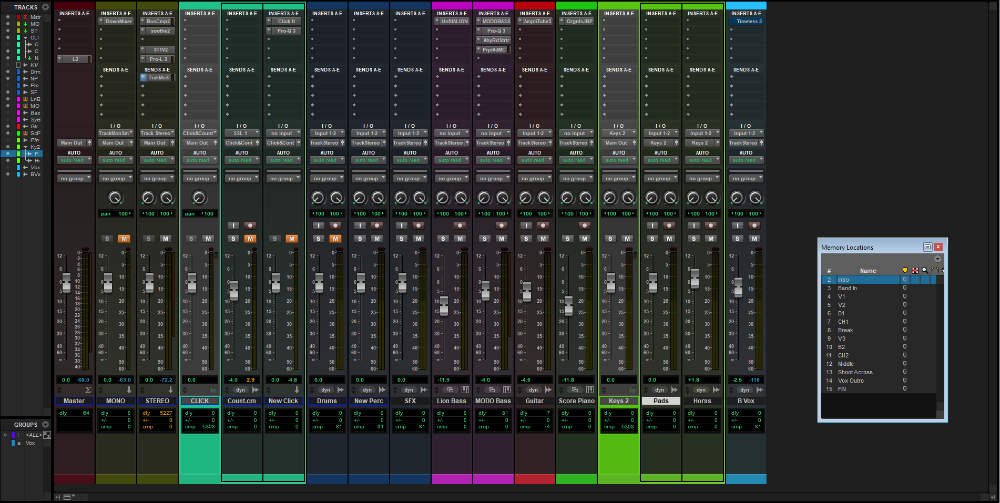Image resolution: width=1000 pixels, height=503 pixels.
Task: Unmute the MONO track
Action: (124, 238)
